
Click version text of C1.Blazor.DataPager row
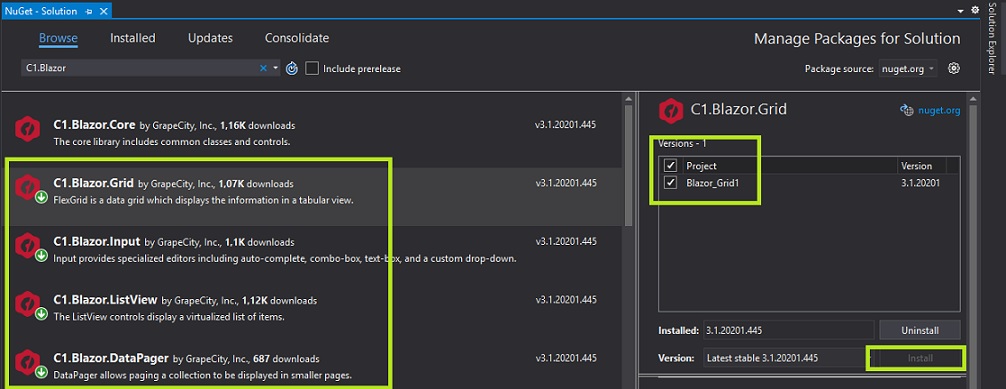click(566, 358)
